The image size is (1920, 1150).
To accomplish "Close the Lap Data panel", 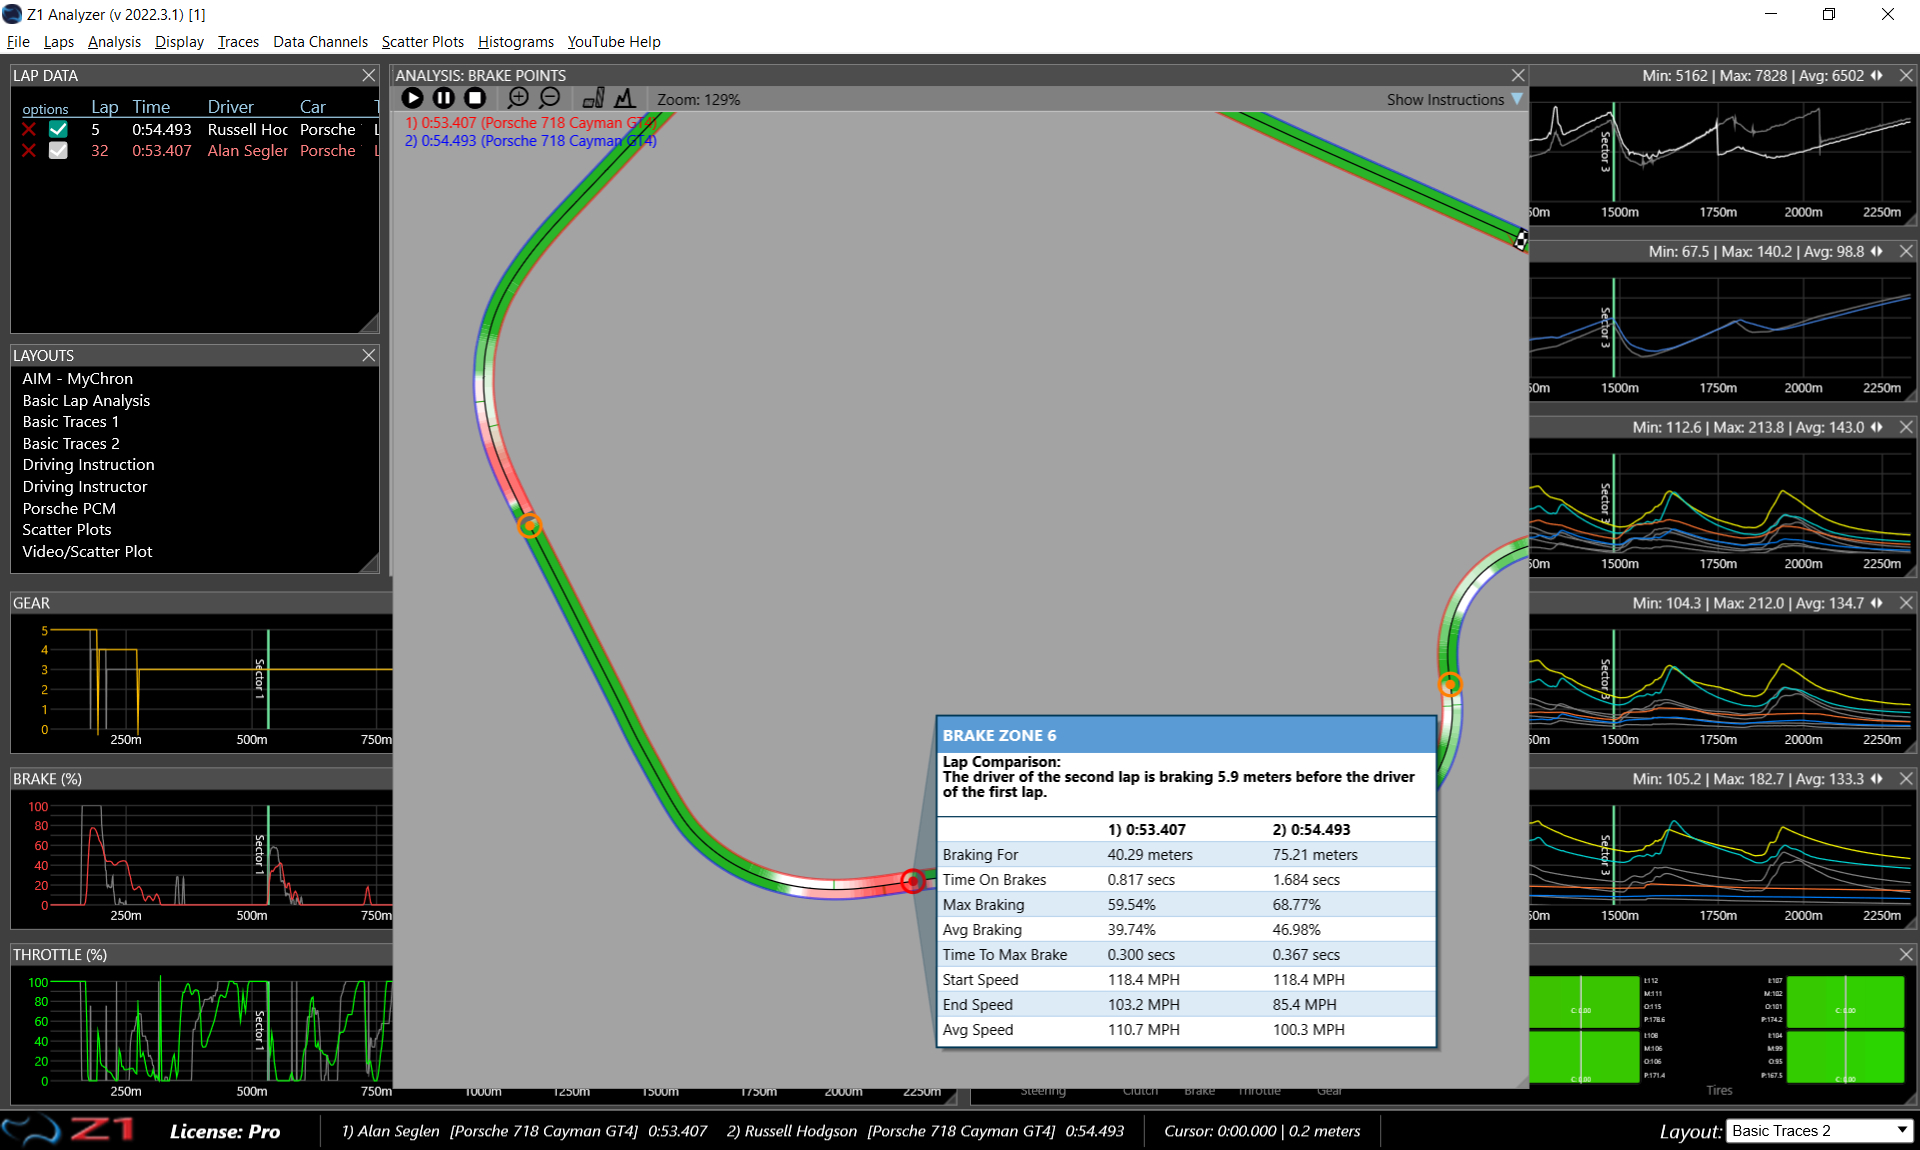I will (369, 75).
